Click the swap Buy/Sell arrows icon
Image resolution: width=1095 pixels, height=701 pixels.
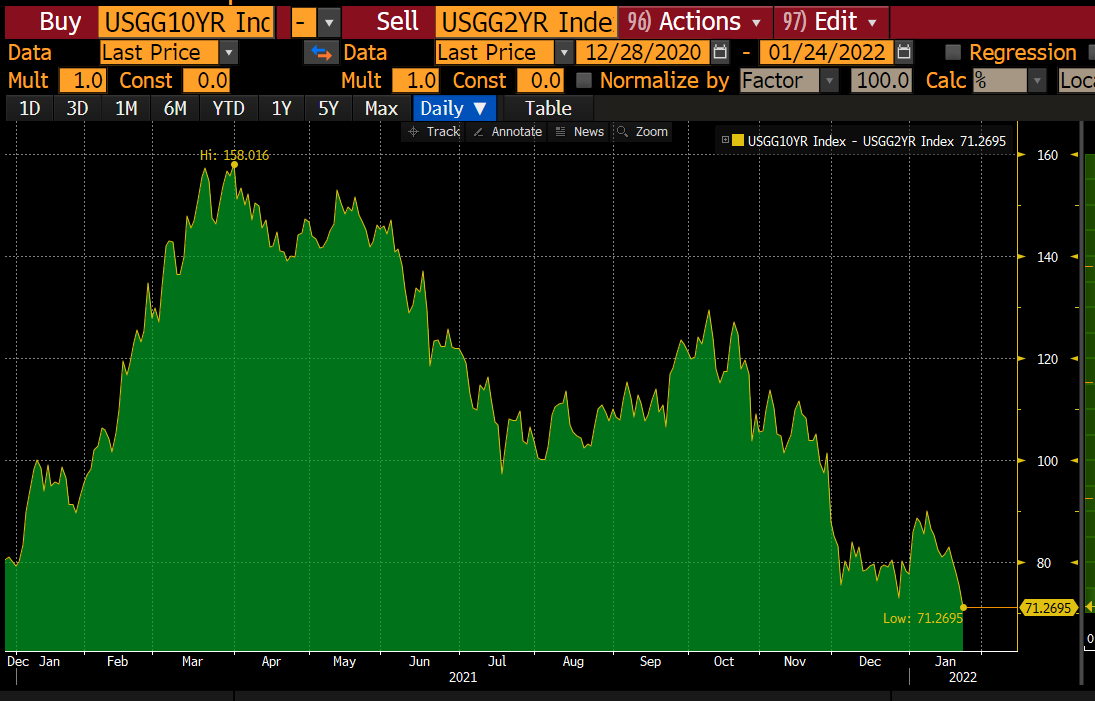pos(321,52)
